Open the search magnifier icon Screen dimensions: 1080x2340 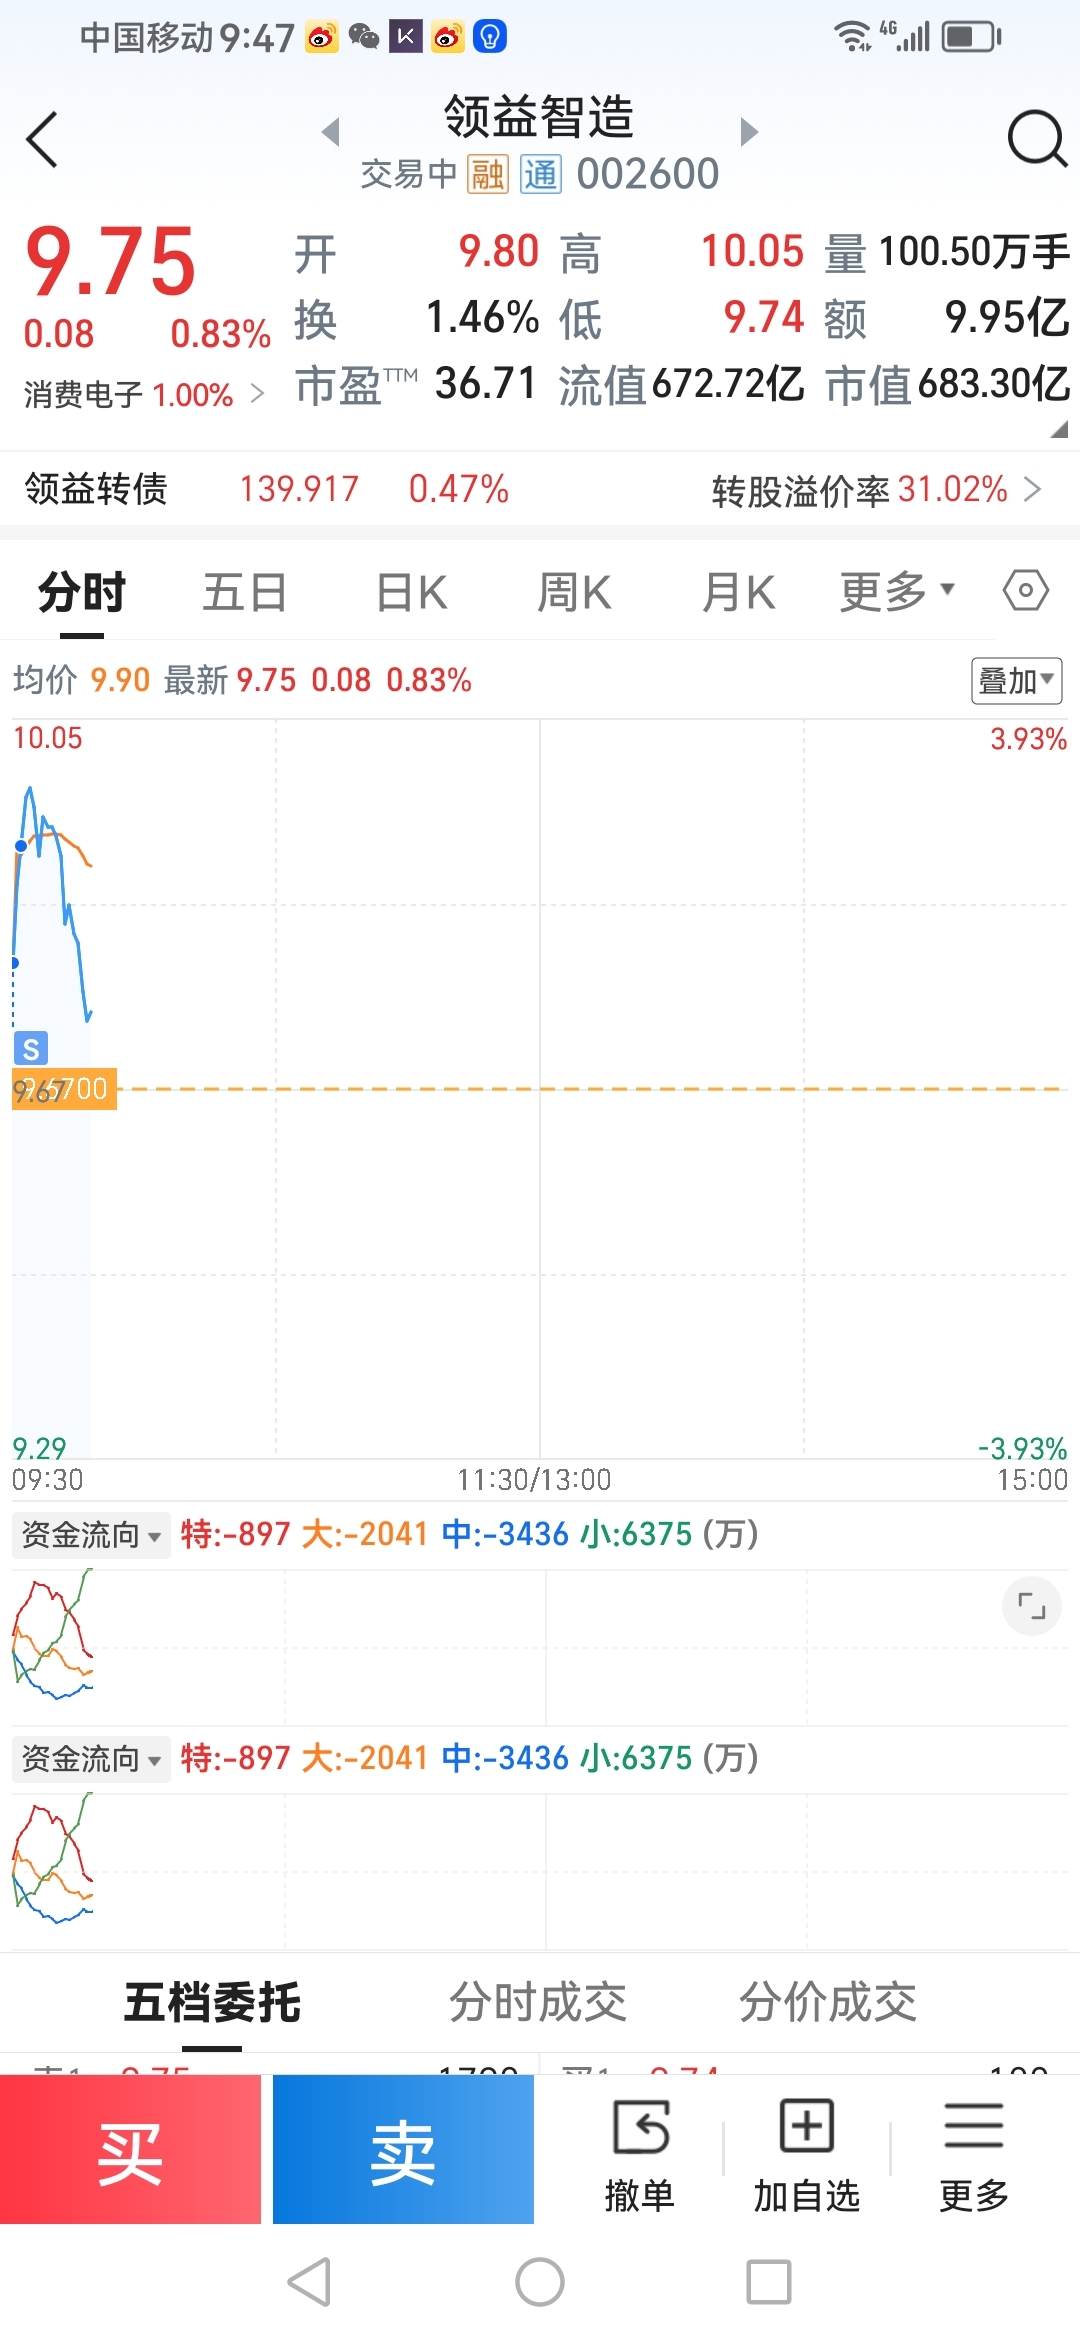pos(1037,139)
